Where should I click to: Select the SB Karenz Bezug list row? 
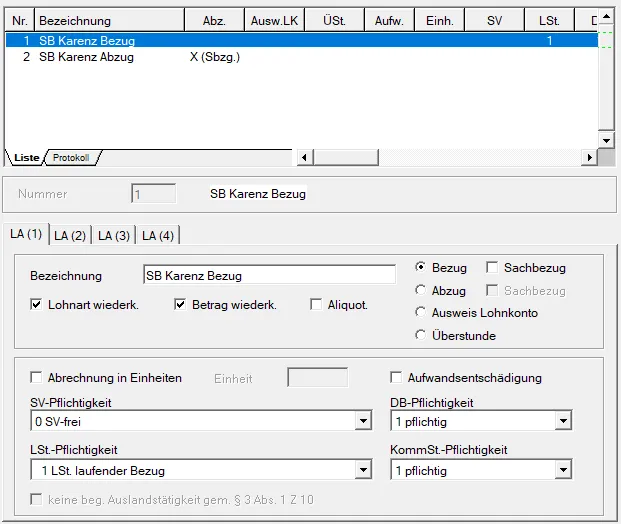[x=302, y=40]
